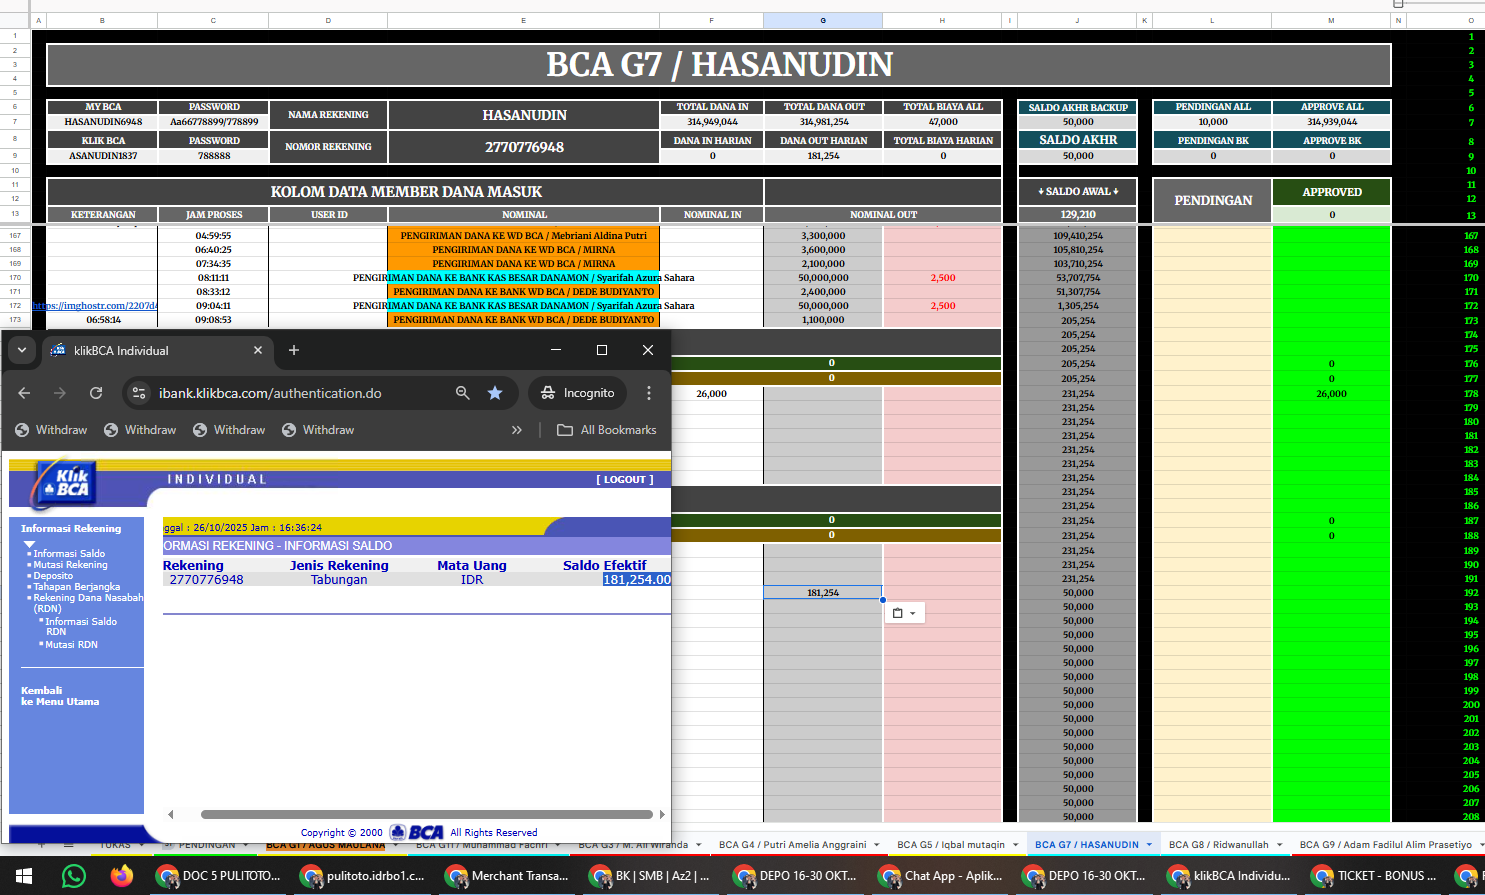Open the Incognito indicator

(577, 393)
